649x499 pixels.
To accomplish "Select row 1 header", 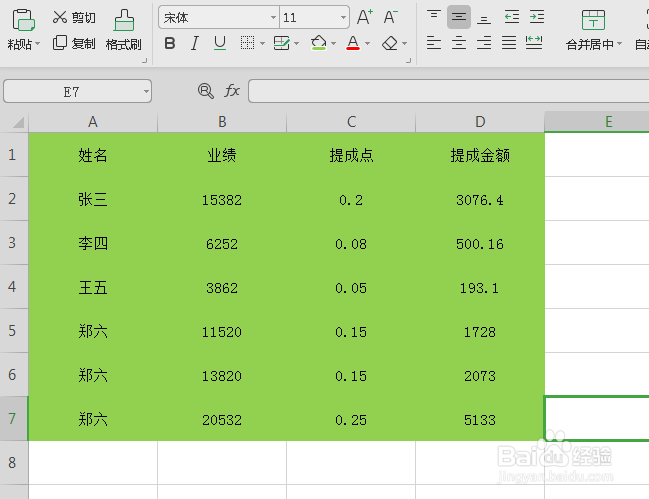I will pyautogui.click(x=14, y=155).
